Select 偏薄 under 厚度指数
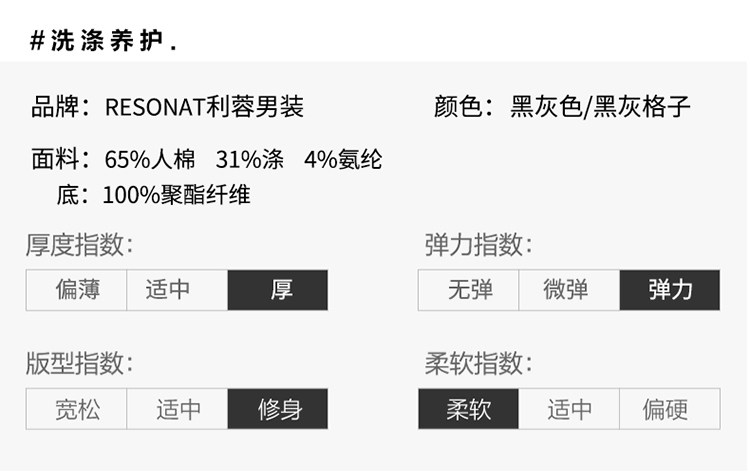Screen dimensions: 750x474 [x=77, y=290]
